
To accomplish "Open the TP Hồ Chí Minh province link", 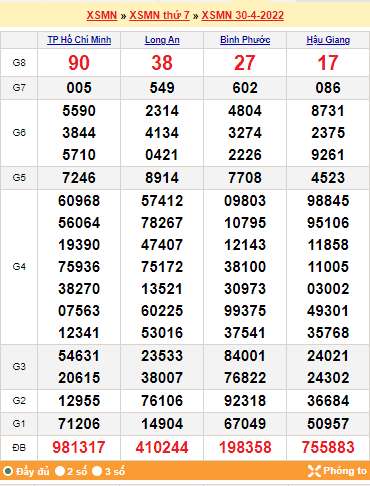I will click(79, 40).
